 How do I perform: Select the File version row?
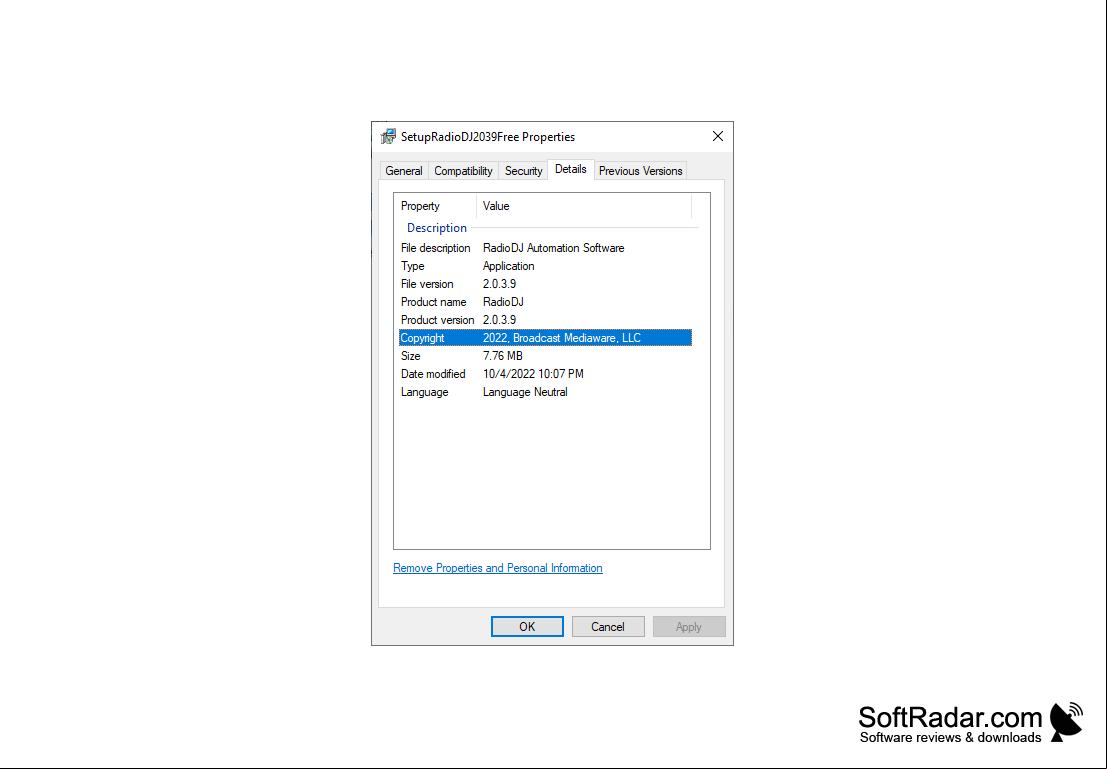click(545, 284)
